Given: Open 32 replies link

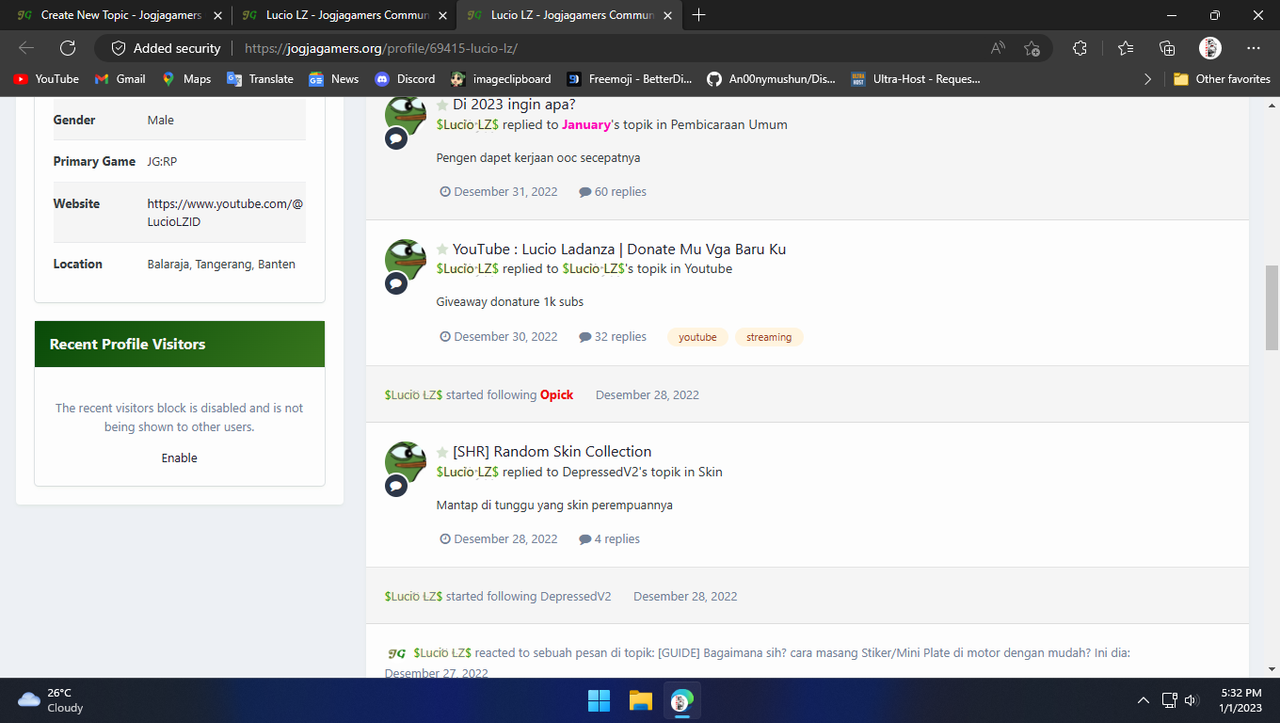Looking at the screenshot, I should [613, 337].
